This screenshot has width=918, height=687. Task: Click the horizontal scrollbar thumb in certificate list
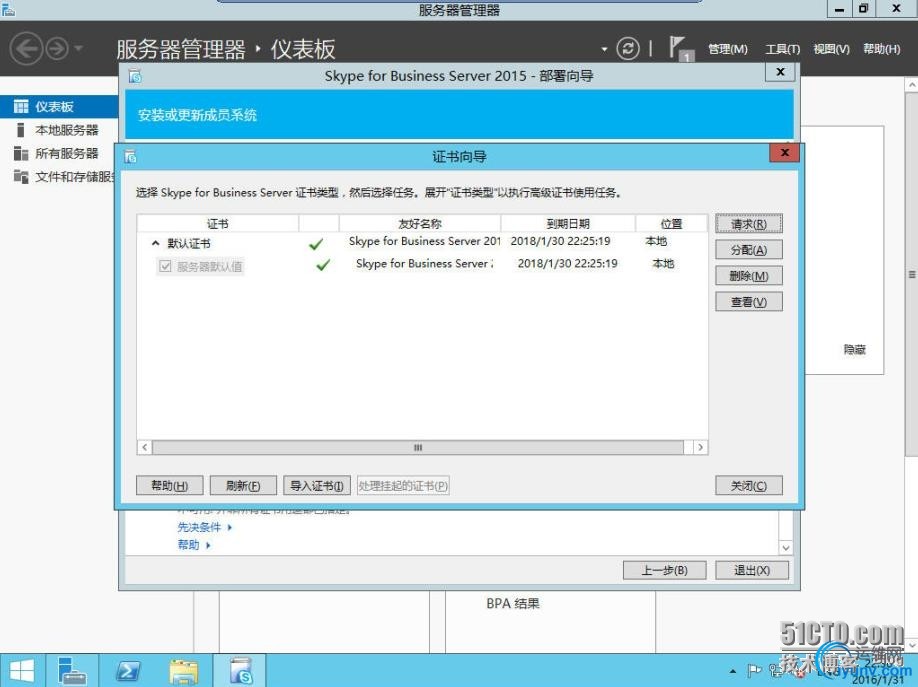tap(417, 447)
